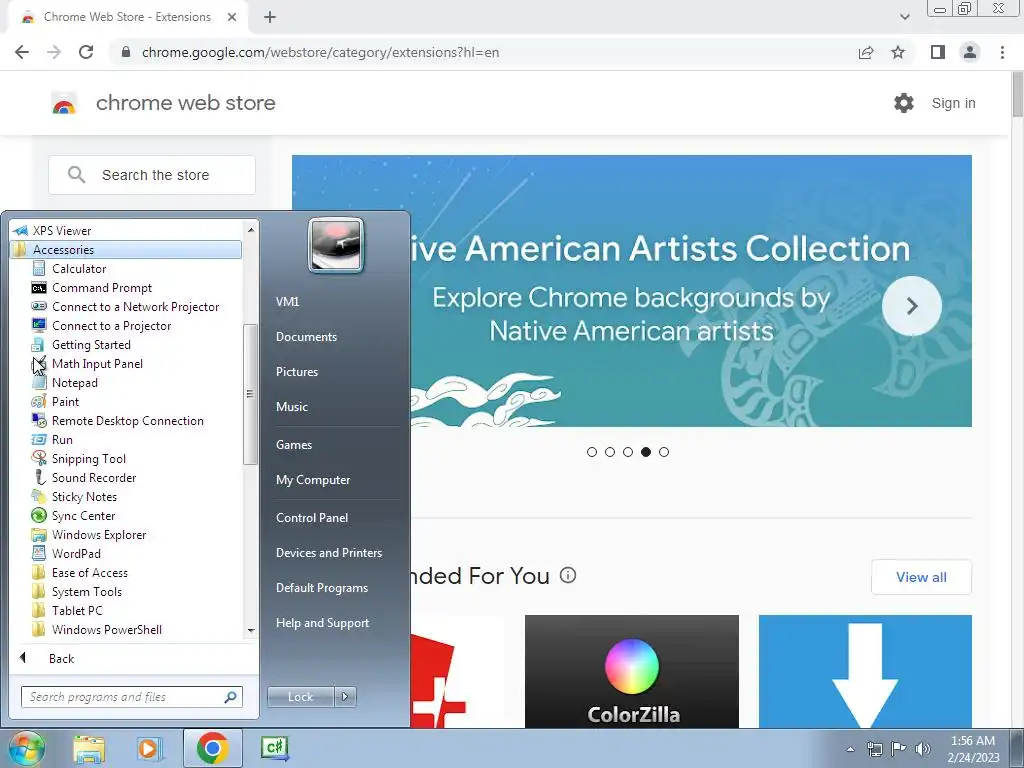This screenshot has height=768, width=1024.
Task: Show the third banner slide dot
Action: tap(628, 452)
